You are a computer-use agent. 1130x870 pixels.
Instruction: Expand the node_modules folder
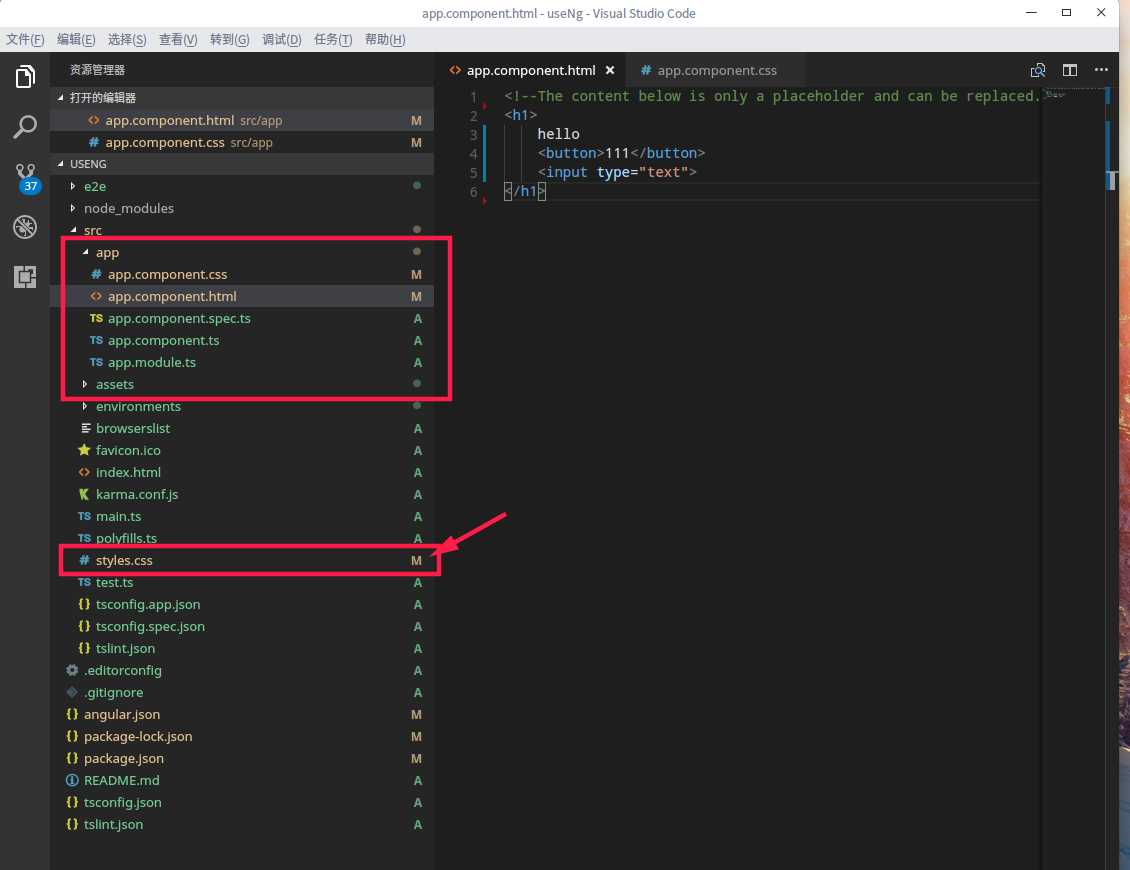(x=241, y=208)
